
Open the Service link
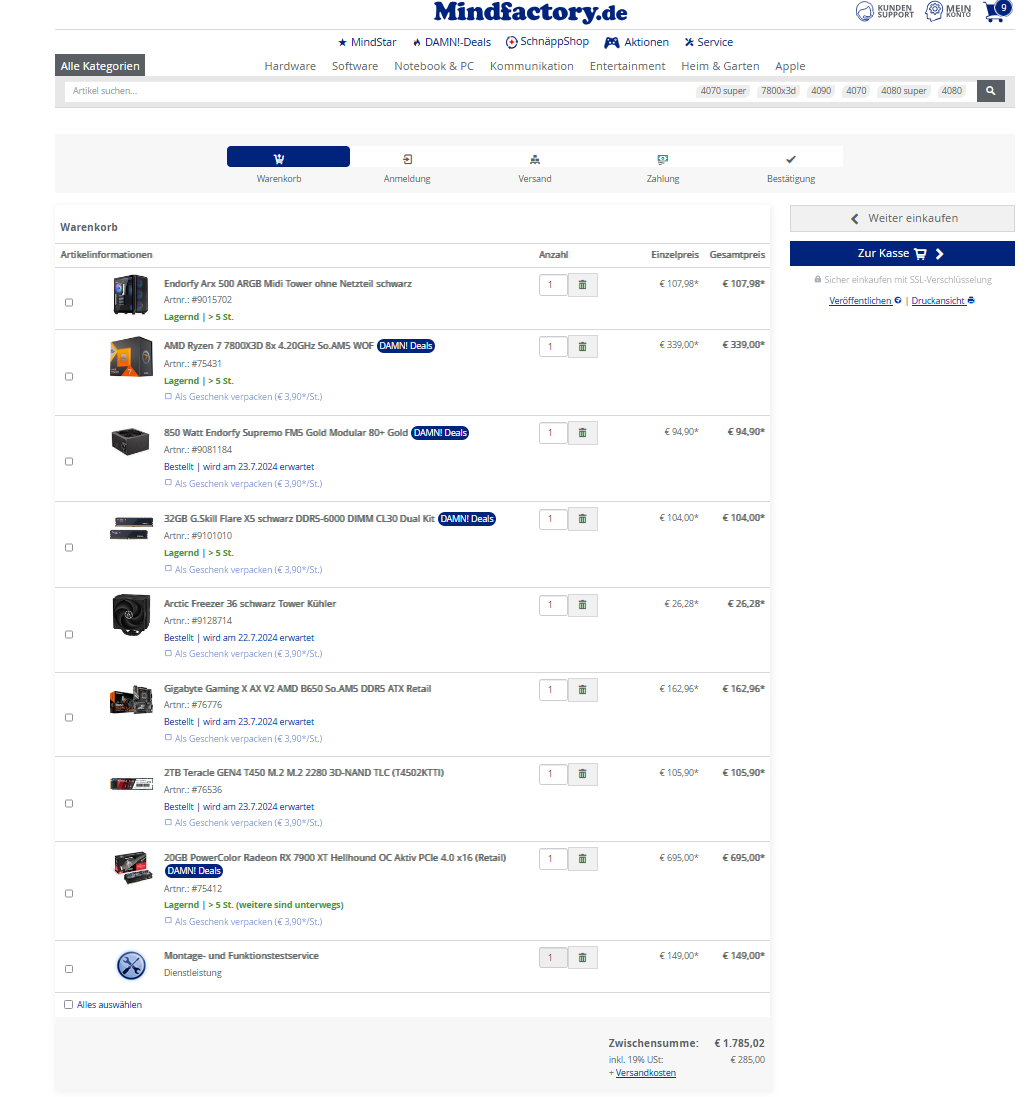tap(709, 42)
